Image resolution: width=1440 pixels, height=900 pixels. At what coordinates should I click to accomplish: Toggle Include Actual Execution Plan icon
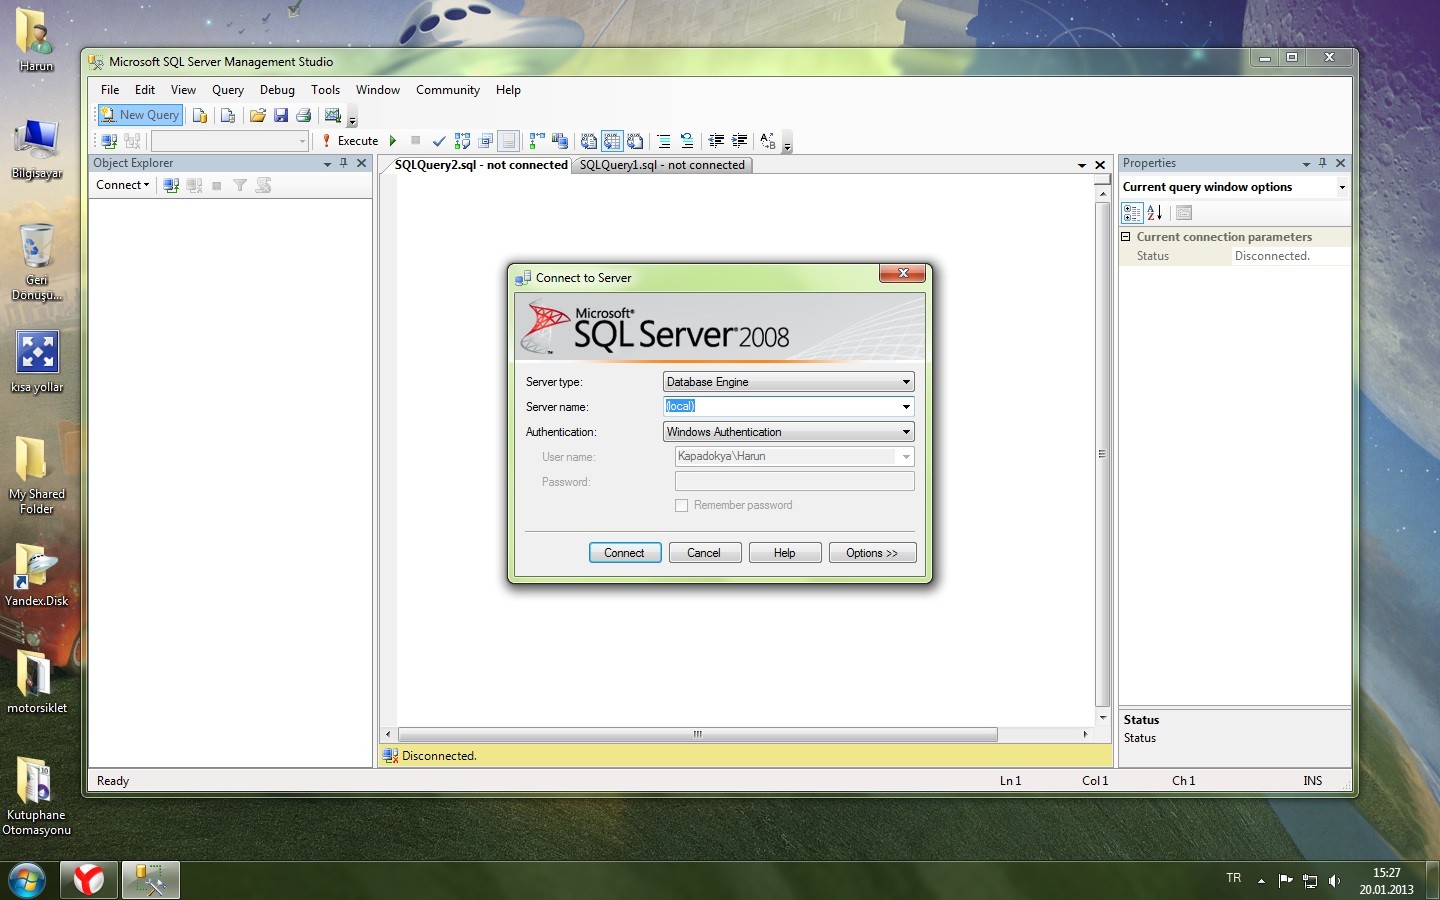pos(537,141)
